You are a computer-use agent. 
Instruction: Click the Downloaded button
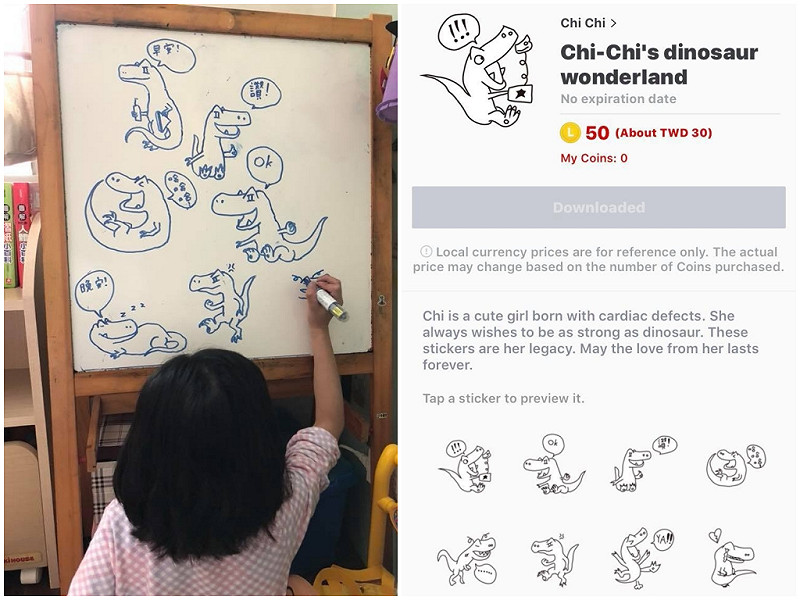click(598, 207)
